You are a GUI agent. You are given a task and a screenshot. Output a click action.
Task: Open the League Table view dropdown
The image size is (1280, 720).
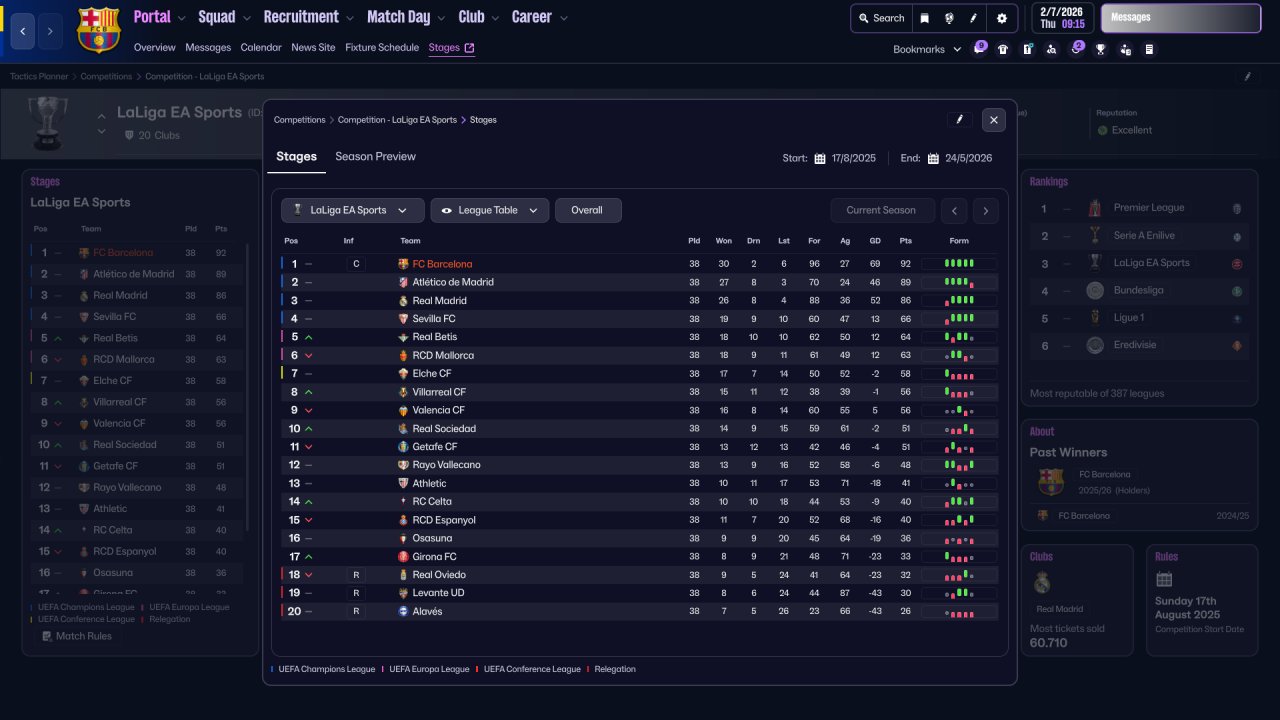point(490,210)
